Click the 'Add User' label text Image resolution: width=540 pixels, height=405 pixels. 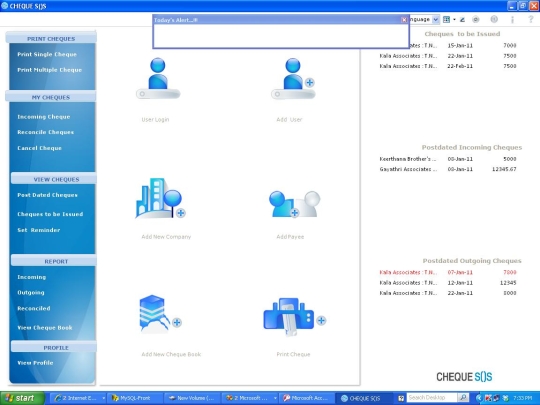point(289,120)
